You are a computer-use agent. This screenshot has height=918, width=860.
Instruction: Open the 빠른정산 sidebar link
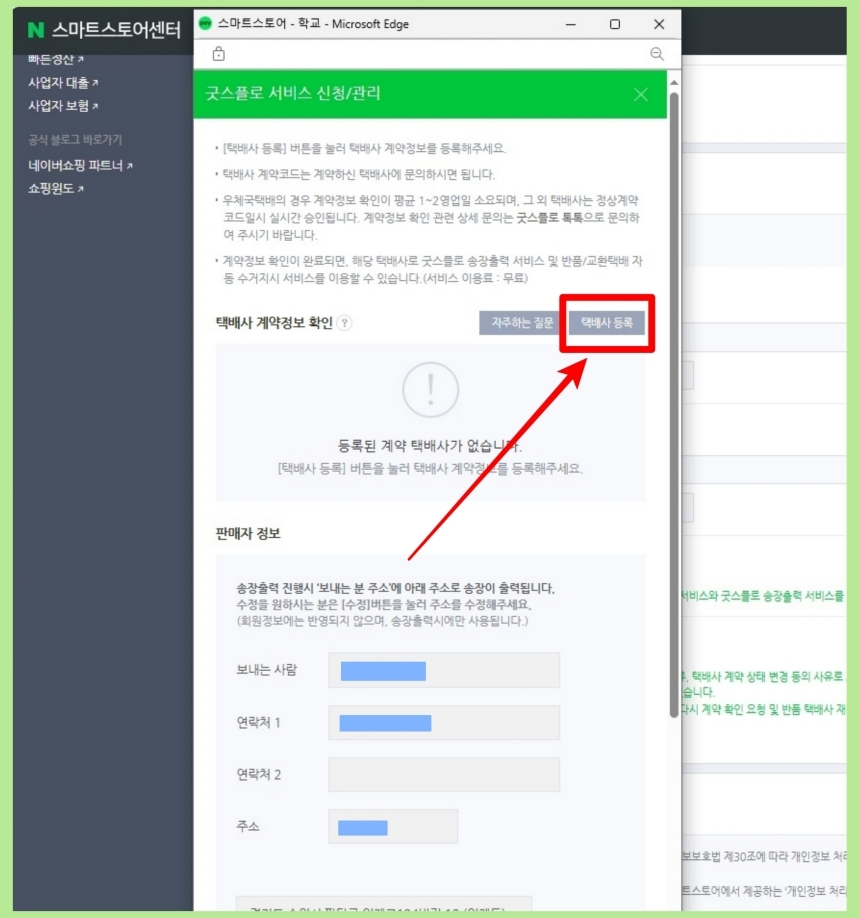coord(56,59)
